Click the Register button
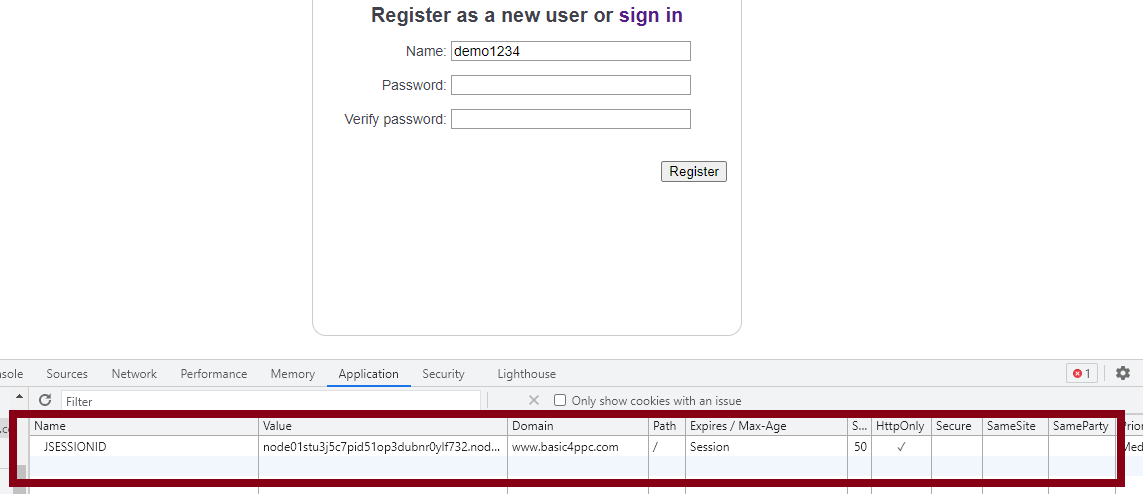The width and height of the screenshot is (1143, 494). (694, 171)
